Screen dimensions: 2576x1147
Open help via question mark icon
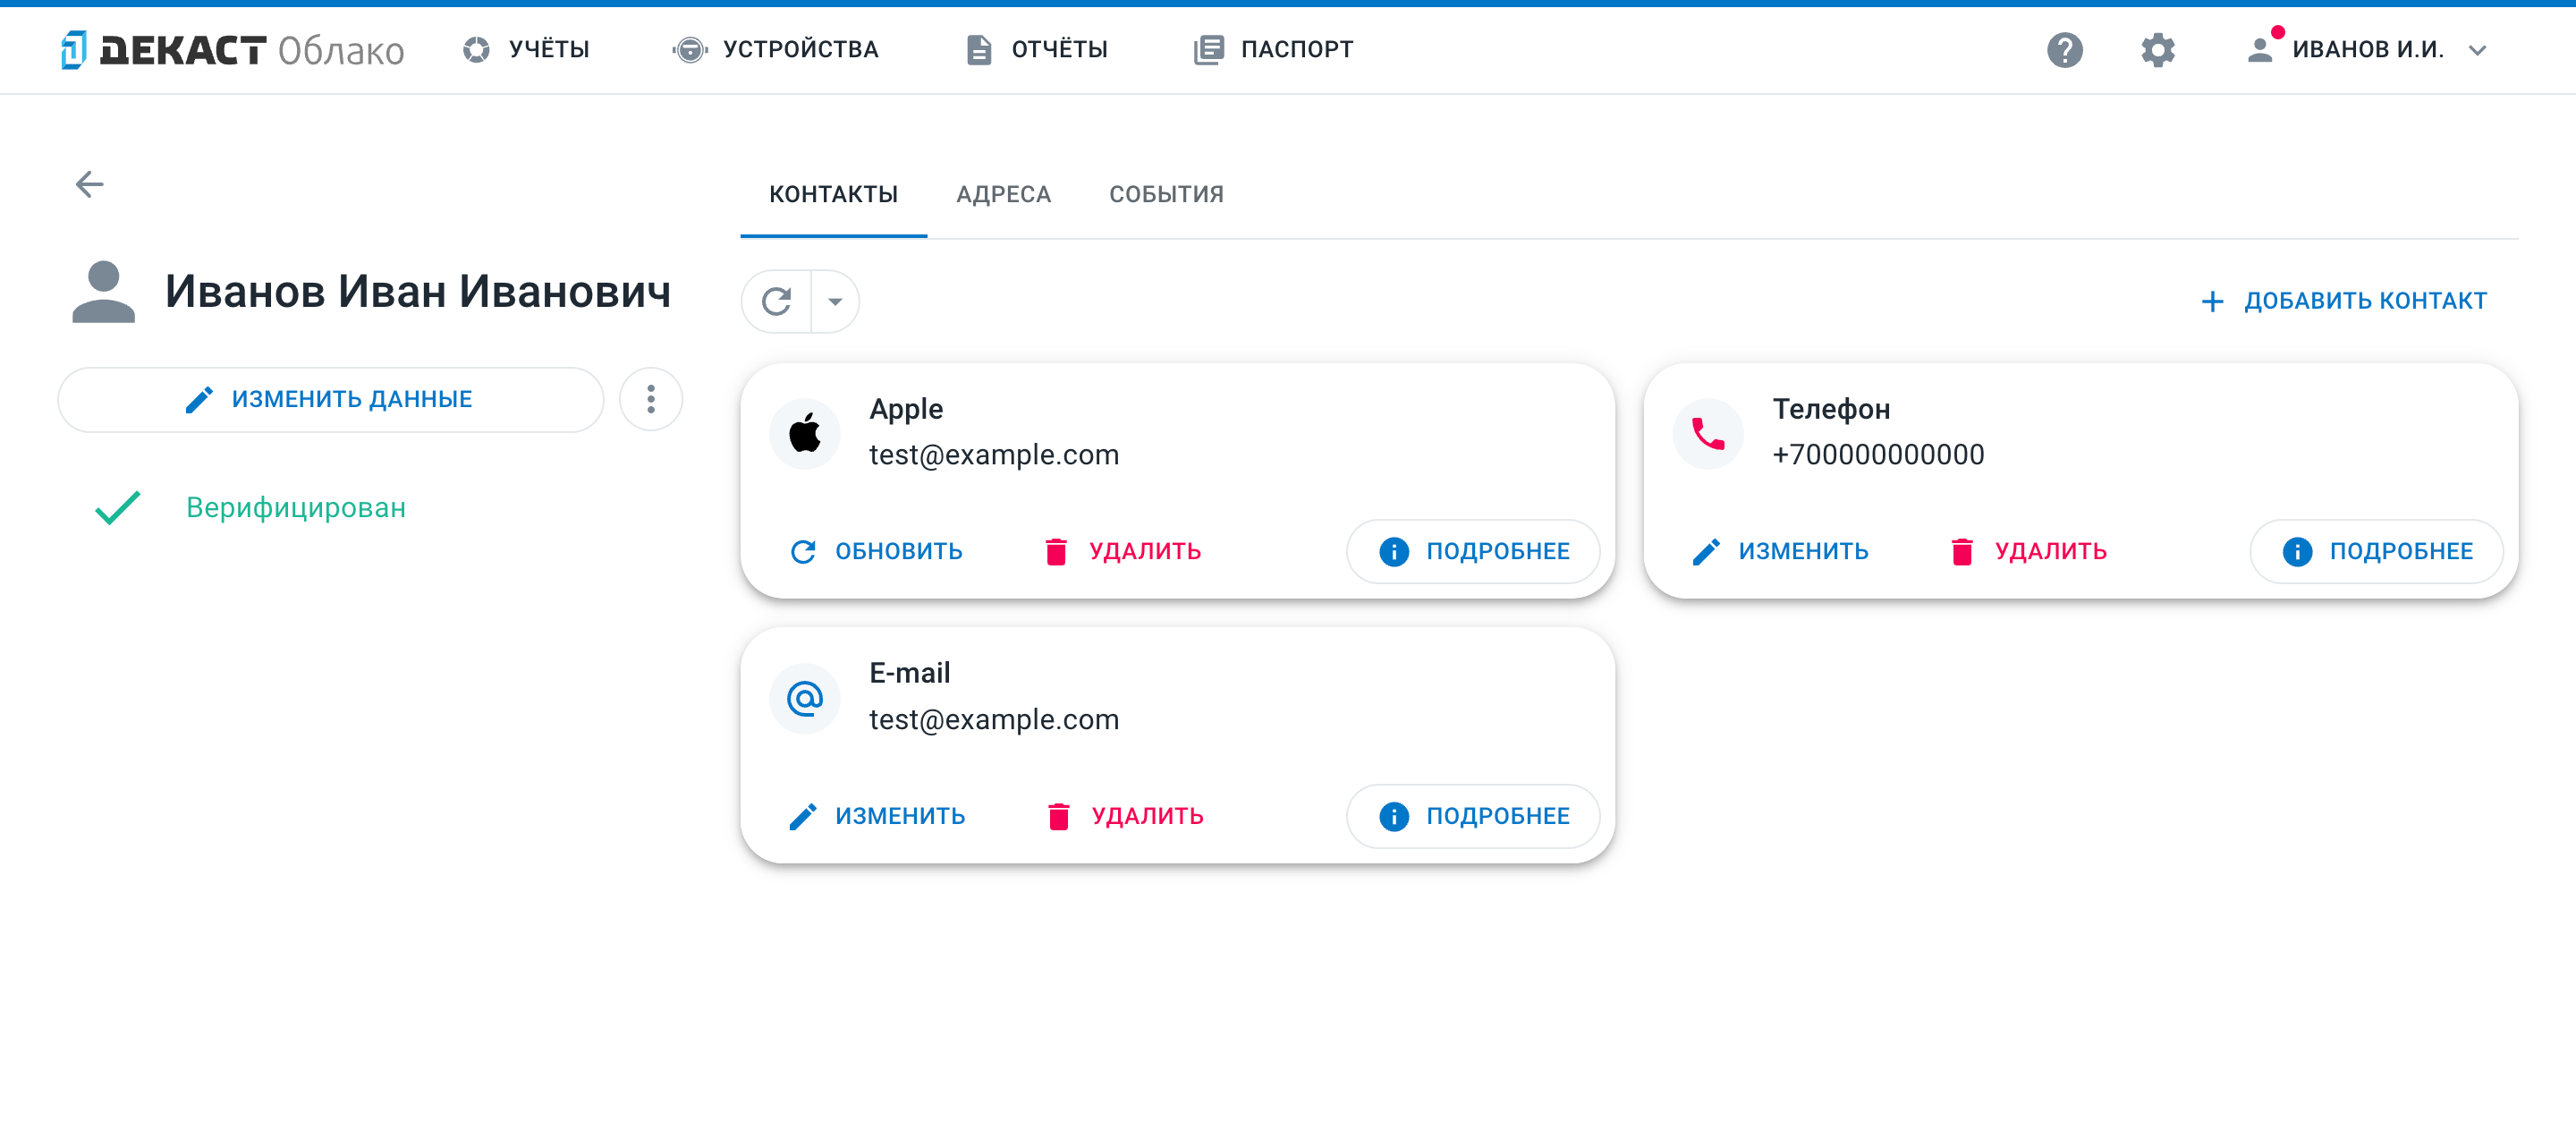2064,49
